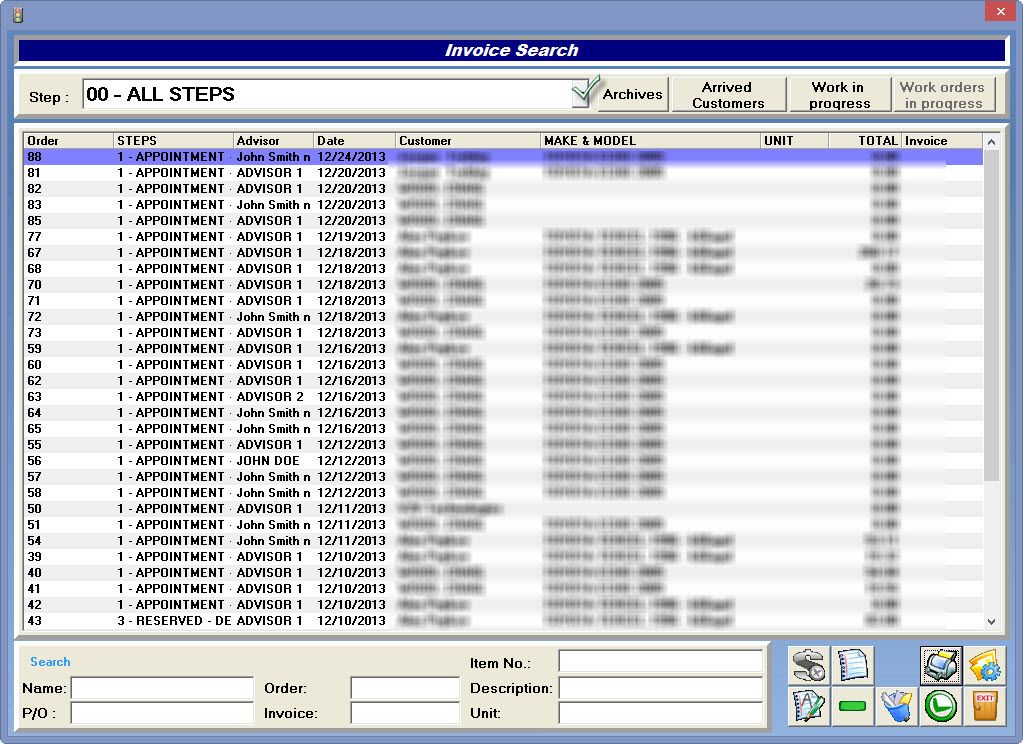The width and height of the screenshot is (1023, 744).
Task: Click the 3 - RESERVED step in order 43 row
Action: click(174, 621)
